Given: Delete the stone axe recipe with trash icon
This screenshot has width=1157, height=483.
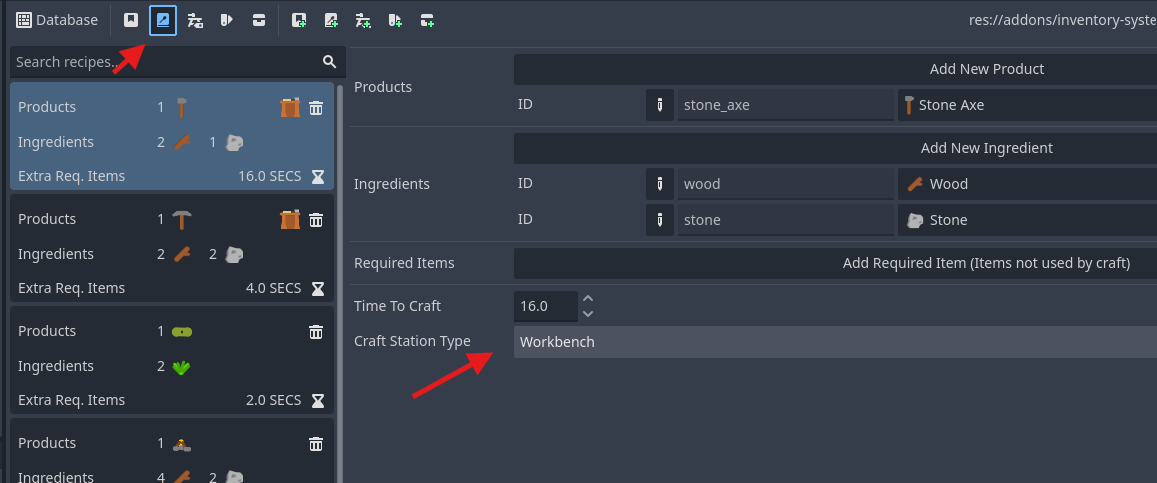Looking at the screenshot, I should click(x=316, y=108).
